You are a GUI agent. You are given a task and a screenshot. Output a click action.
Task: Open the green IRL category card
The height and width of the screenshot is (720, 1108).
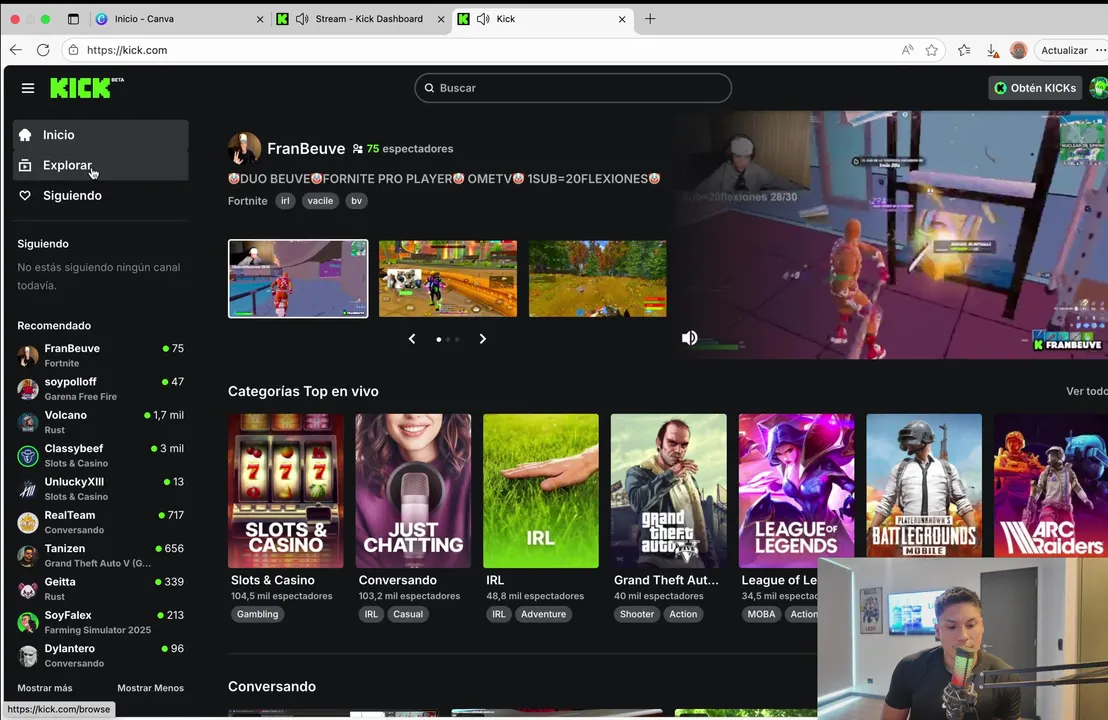(x=541, y=491)
